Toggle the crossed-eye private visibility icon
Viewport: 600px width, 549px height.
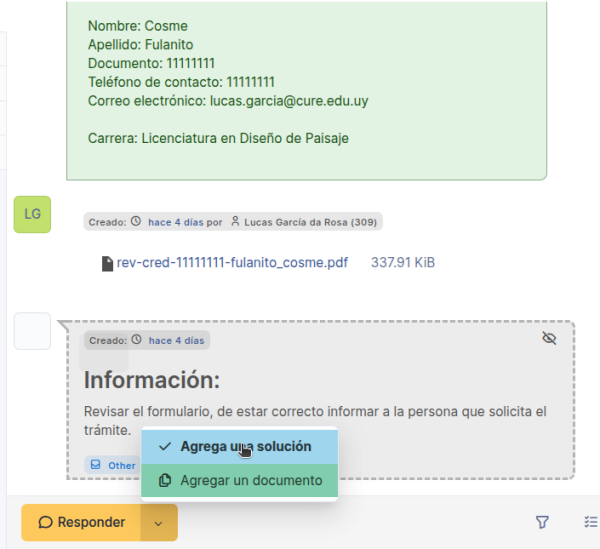pos(549,338)
